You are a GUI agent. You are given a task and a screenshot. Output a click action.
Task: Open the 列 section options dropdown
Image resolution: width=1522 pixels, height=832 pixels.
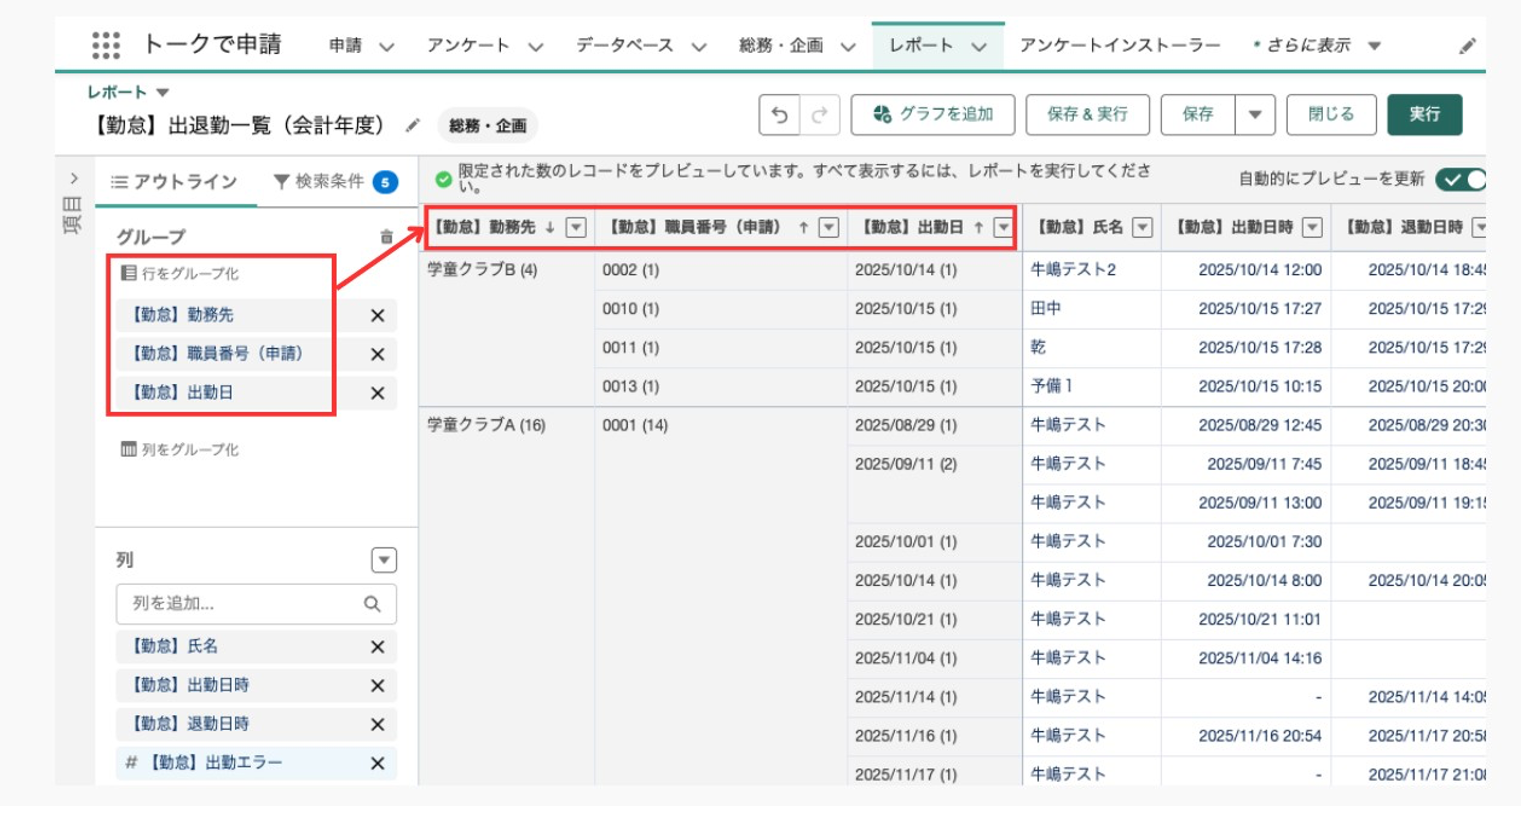(384, 560)
